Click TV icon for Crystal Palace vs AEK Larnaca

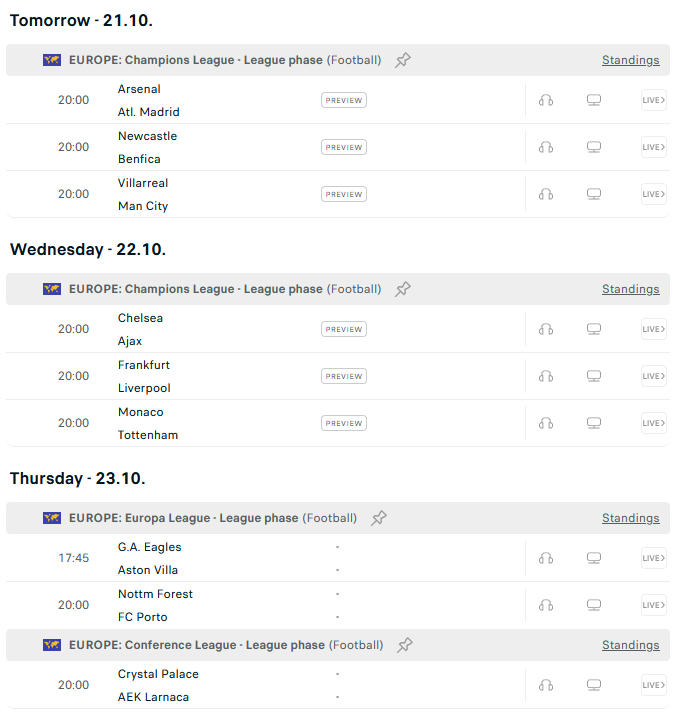point(594,685)
